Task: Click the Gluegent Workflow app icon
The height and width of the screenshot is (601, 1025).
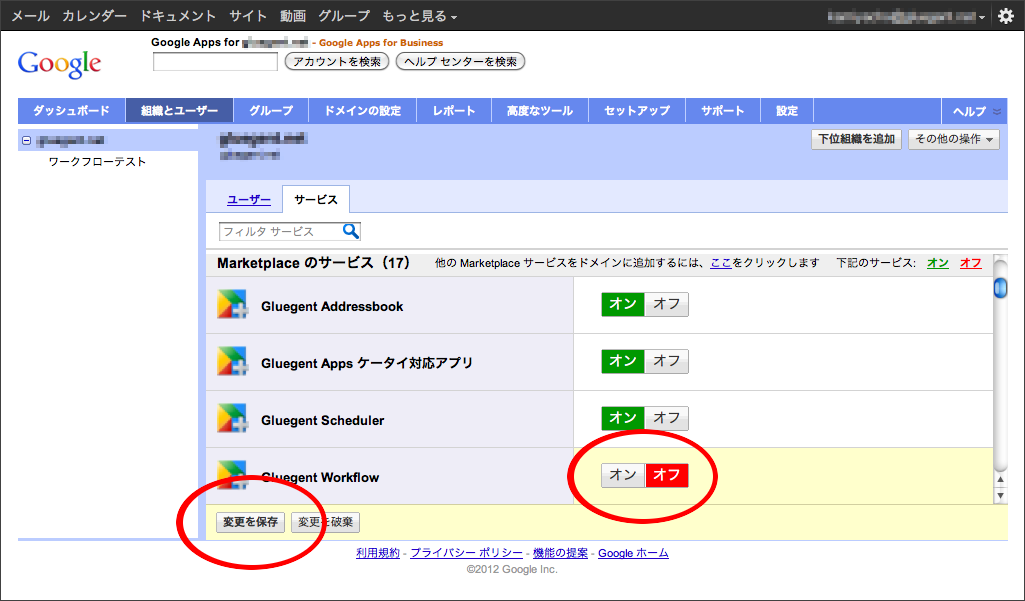Action: tap(232, 475)
